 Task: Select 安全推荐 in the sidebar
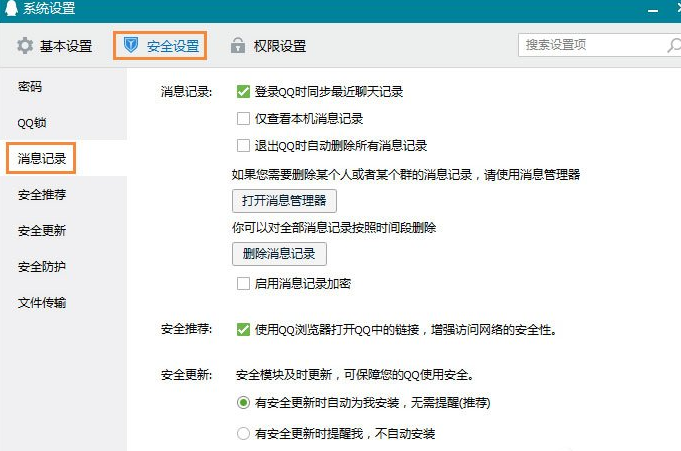click(42, 194)
